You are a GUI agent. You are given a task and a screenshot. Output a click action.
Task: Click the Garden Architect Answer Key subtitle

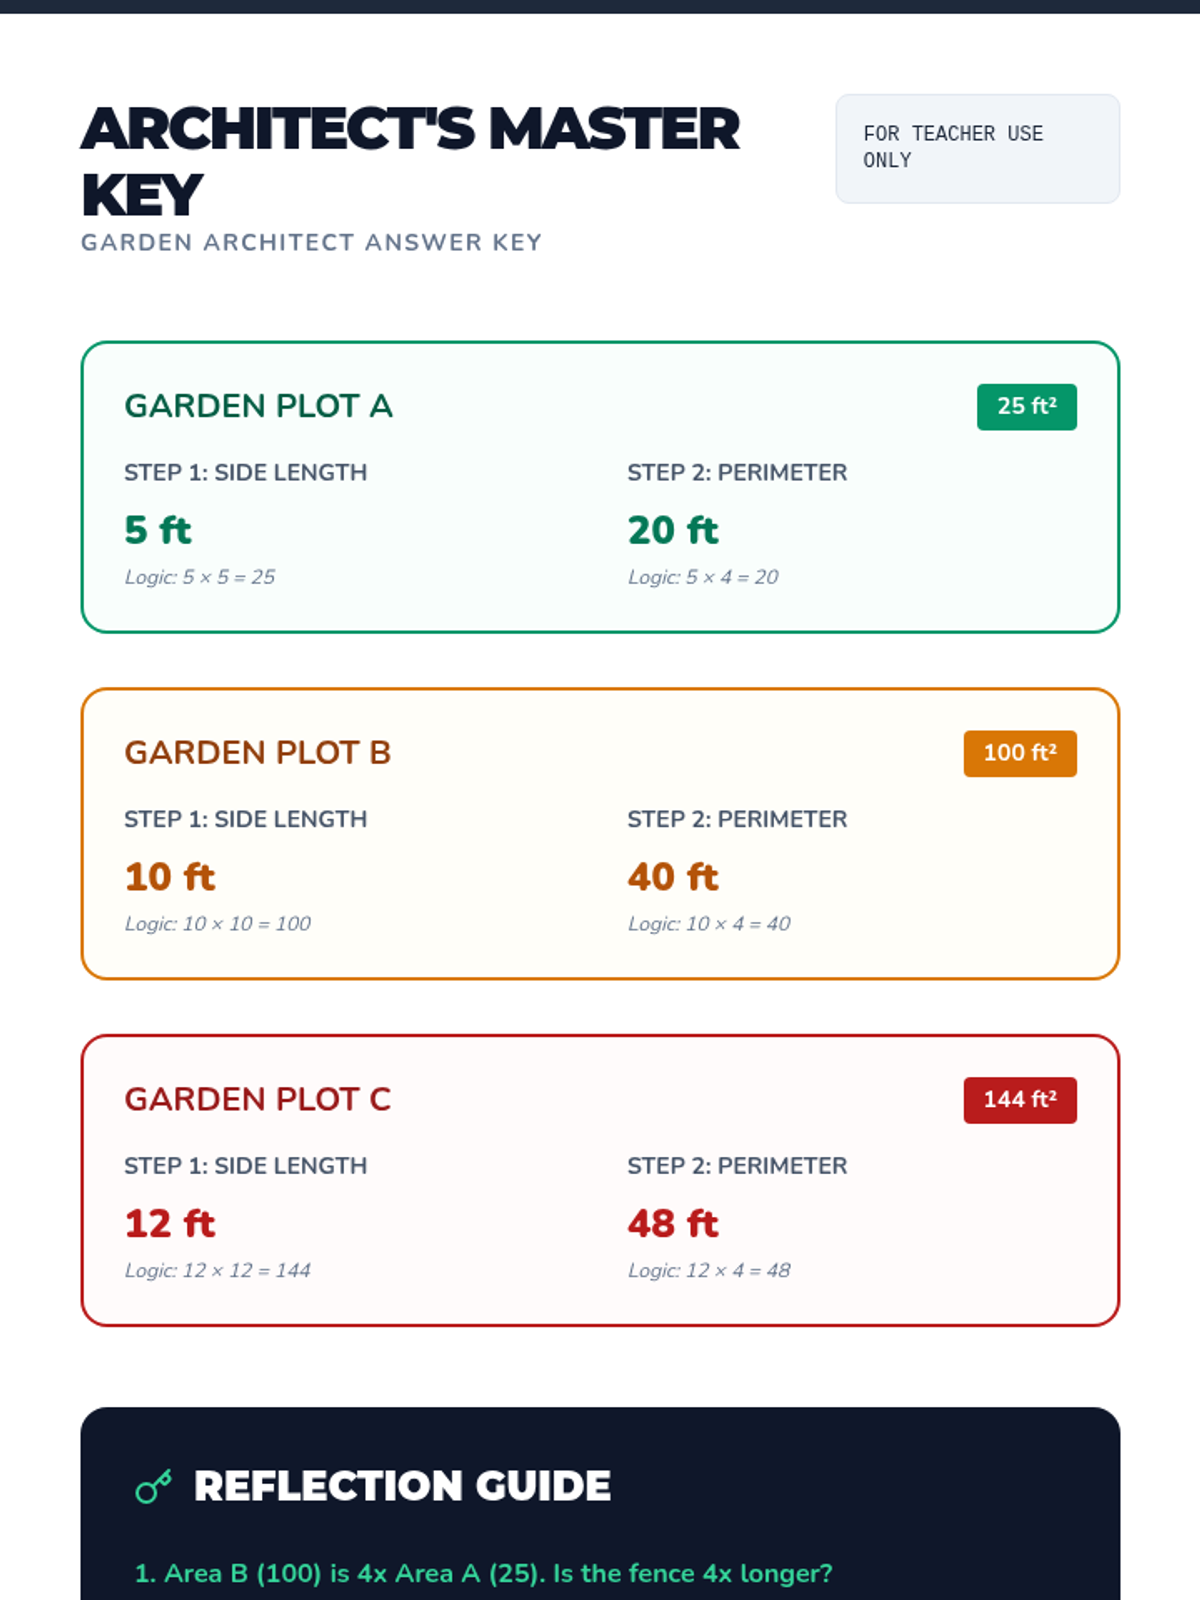[x=311, y=243]
